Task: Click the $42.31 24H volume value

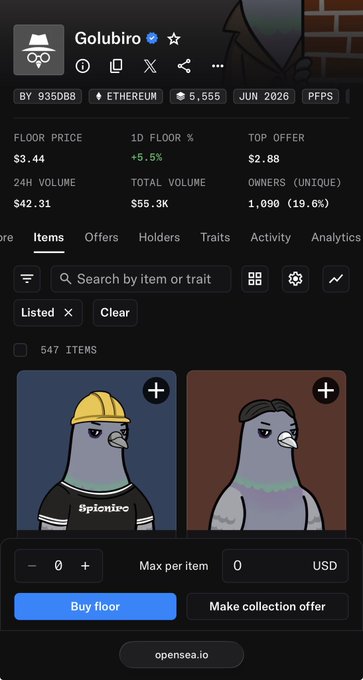Action: pyautogui.click(x=32, y=204)
